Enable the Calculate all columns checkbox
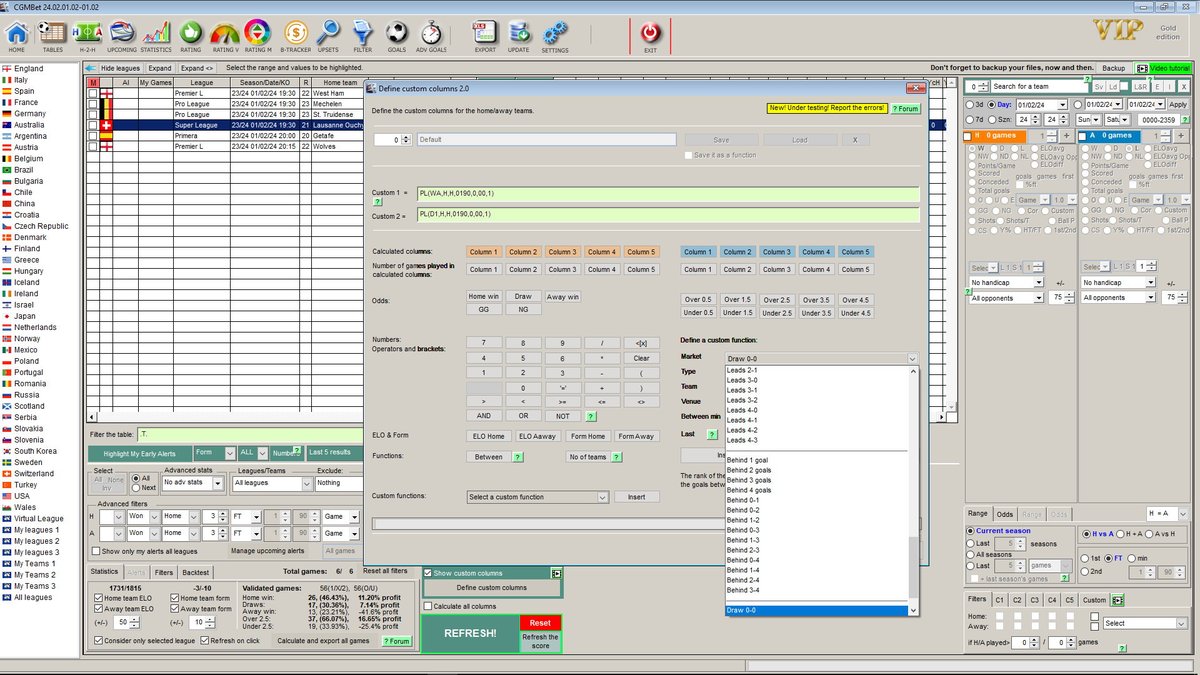Viewport: 1200px width, 675px height. pos(430,606)
